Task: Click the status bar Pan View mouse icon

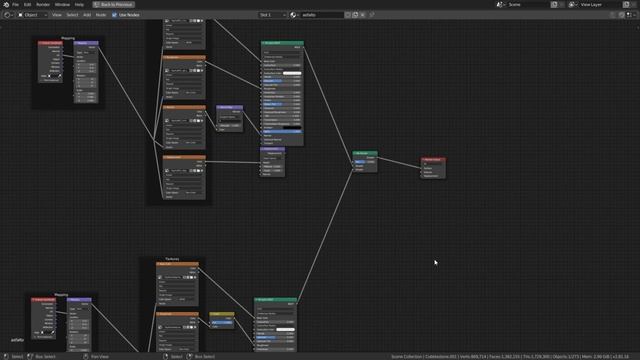Action: tap(85, 356)
